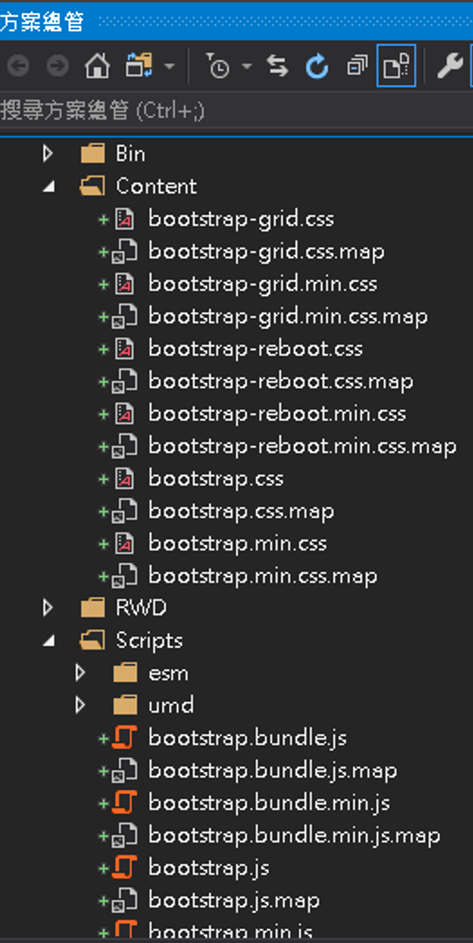Screen dimensions: 473x943
Task: Click the bootstrap.bundle.min.js JavaScript icon
Action: tap(125, 803)
